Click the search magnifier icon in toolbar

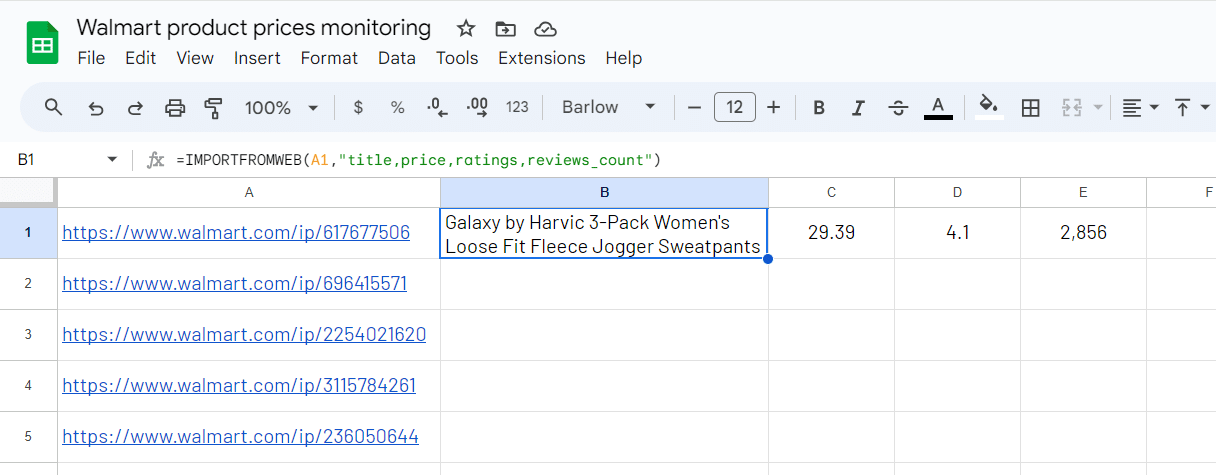point(54,107)
